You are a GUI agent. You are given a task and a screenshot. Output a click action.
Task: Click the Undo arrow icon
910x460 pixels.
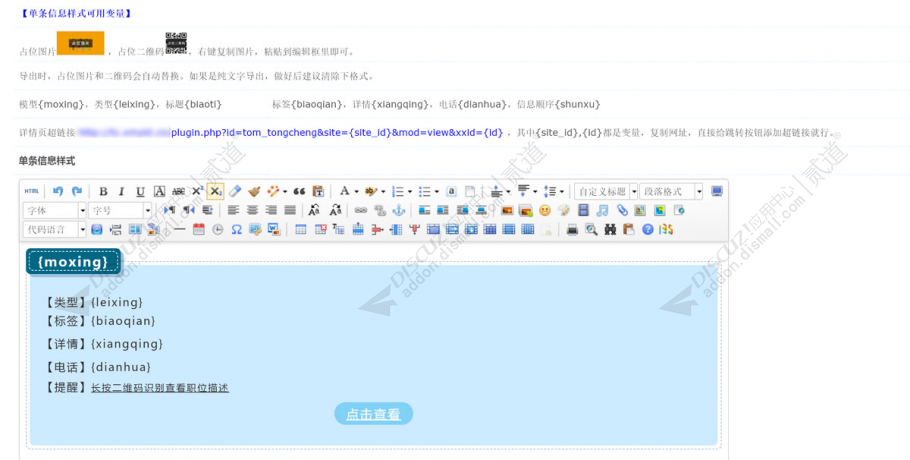click(58, 191)
